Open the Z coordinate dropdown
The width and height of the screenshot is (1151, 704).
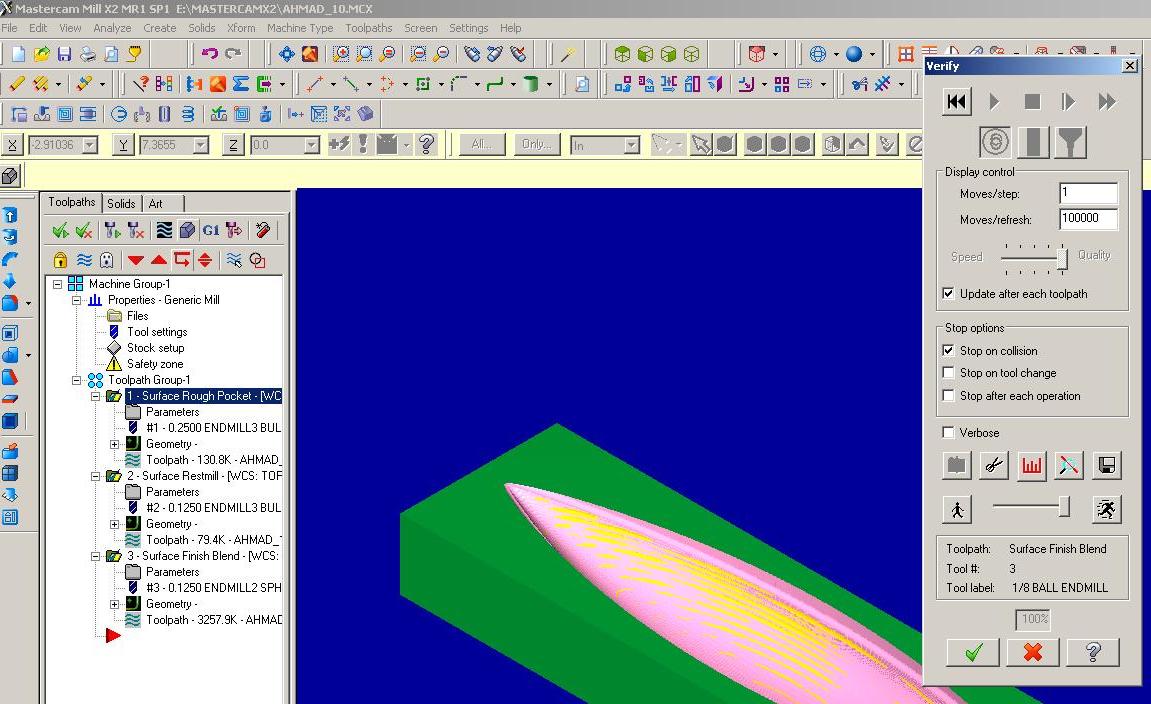(x=312, y=145)
